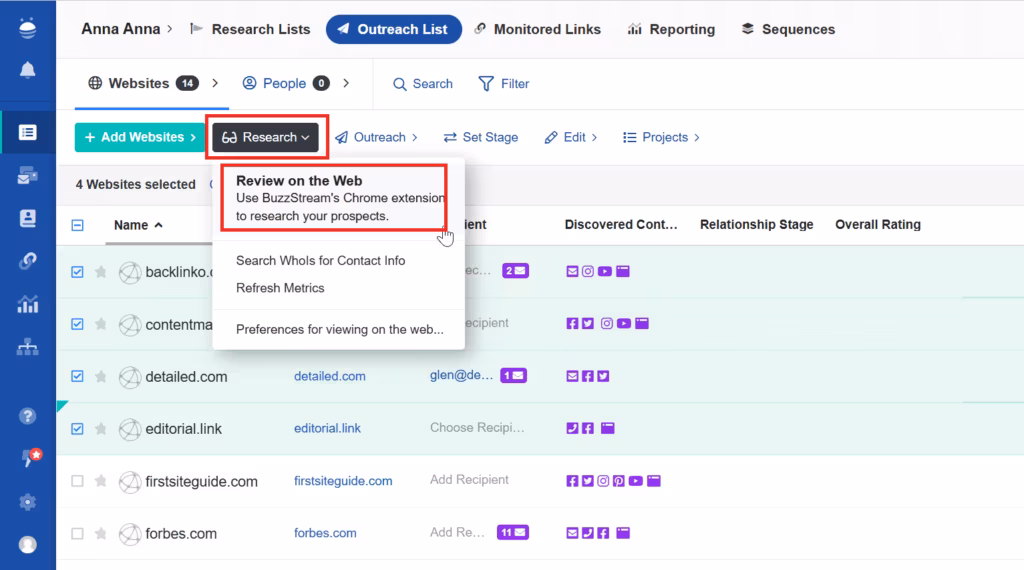This screenshot has height=570, width=1024.
Task: Open the BuzzStream logo home icon
Action: click(27, 28)
